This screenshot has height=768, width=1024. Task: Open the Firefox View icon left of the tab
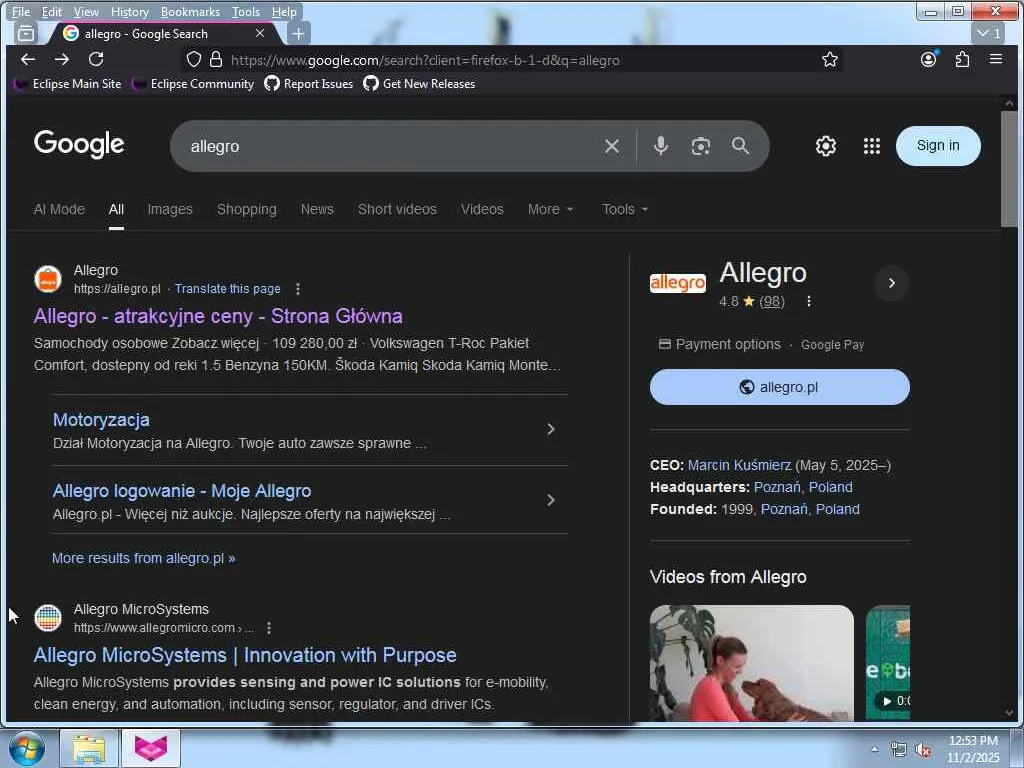pos(25,33)
